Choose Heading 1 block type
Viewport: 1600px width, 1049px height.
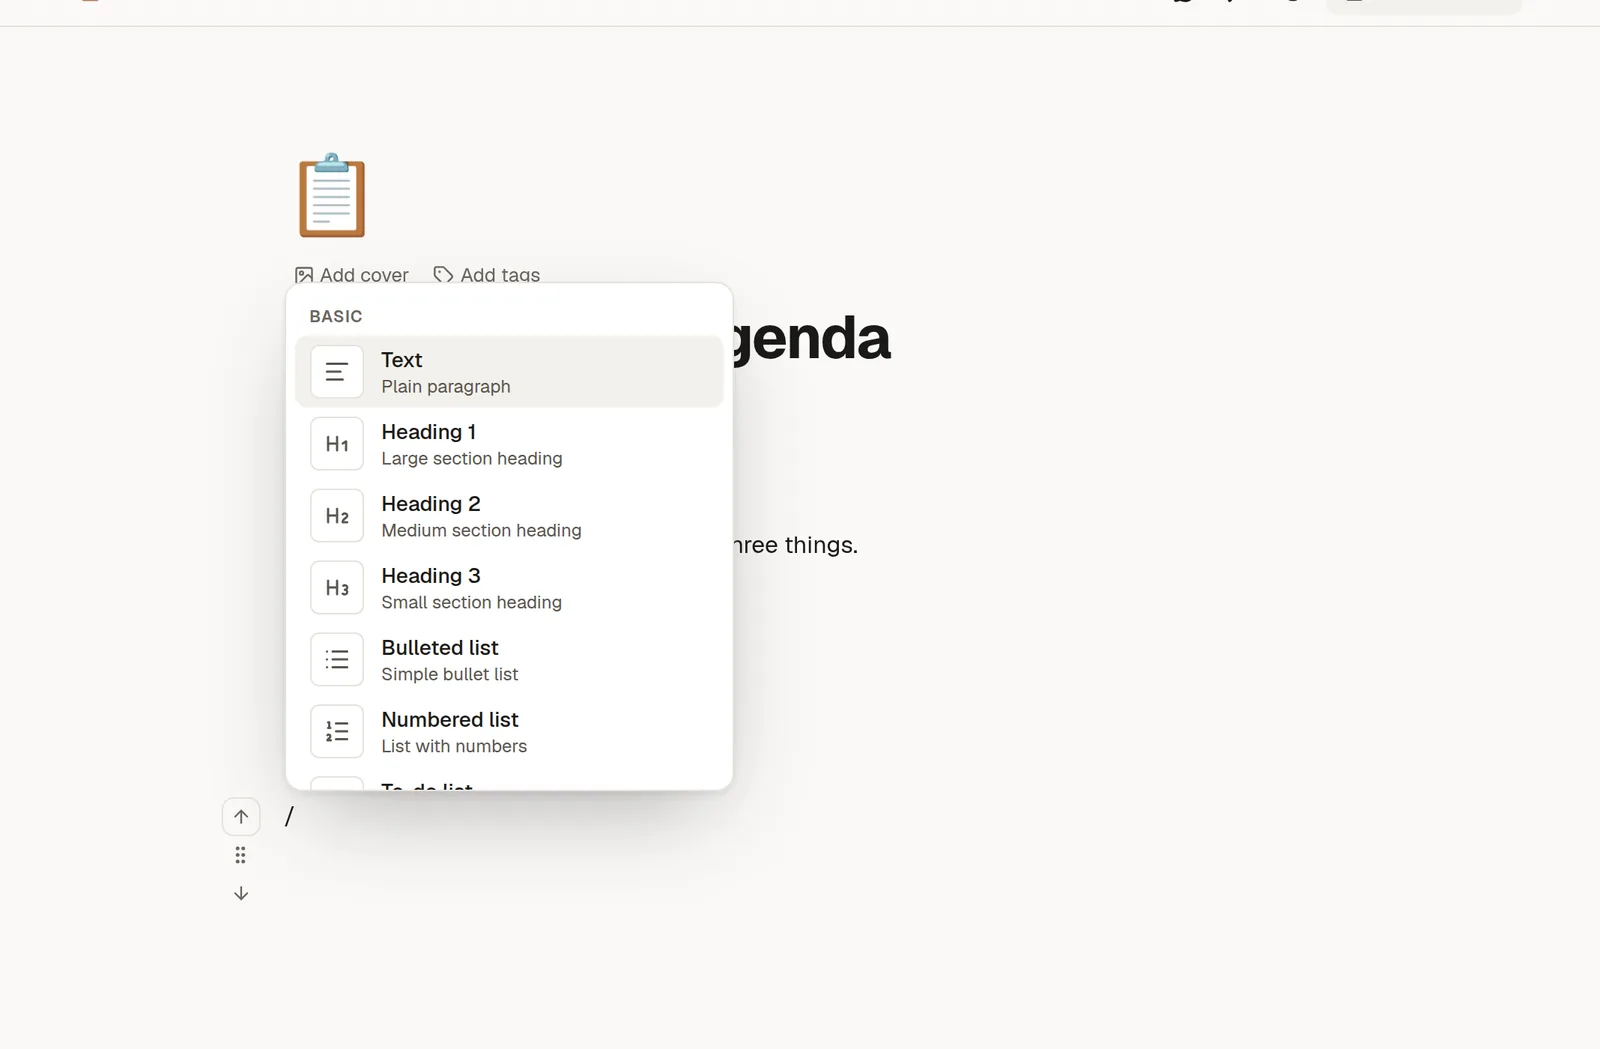[x=509, y=444]
